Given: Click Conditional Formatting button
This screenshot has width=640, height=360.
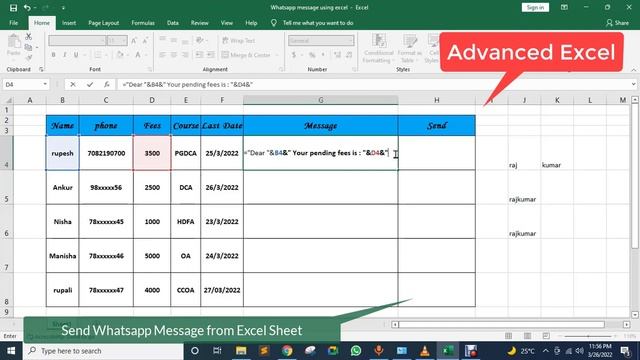Looking at the screenshot, I should (378, 49).
